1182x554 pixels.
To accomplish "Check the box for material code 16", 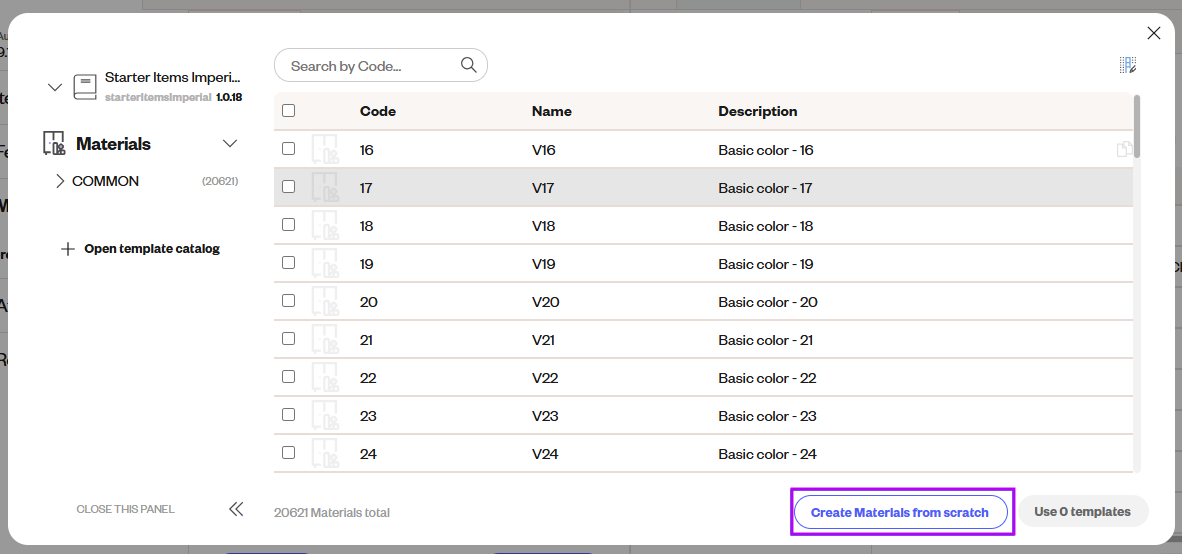I will pos(288,148).
